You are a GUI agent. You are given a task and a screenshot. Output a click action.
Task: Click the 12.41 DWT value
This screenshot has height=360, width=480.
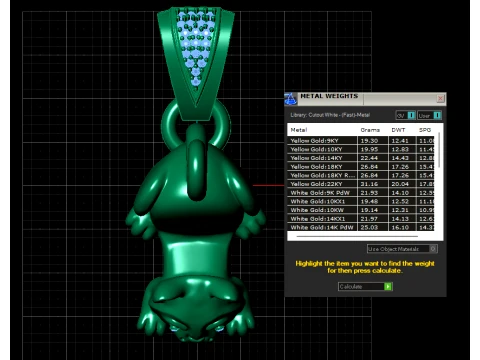400,141
